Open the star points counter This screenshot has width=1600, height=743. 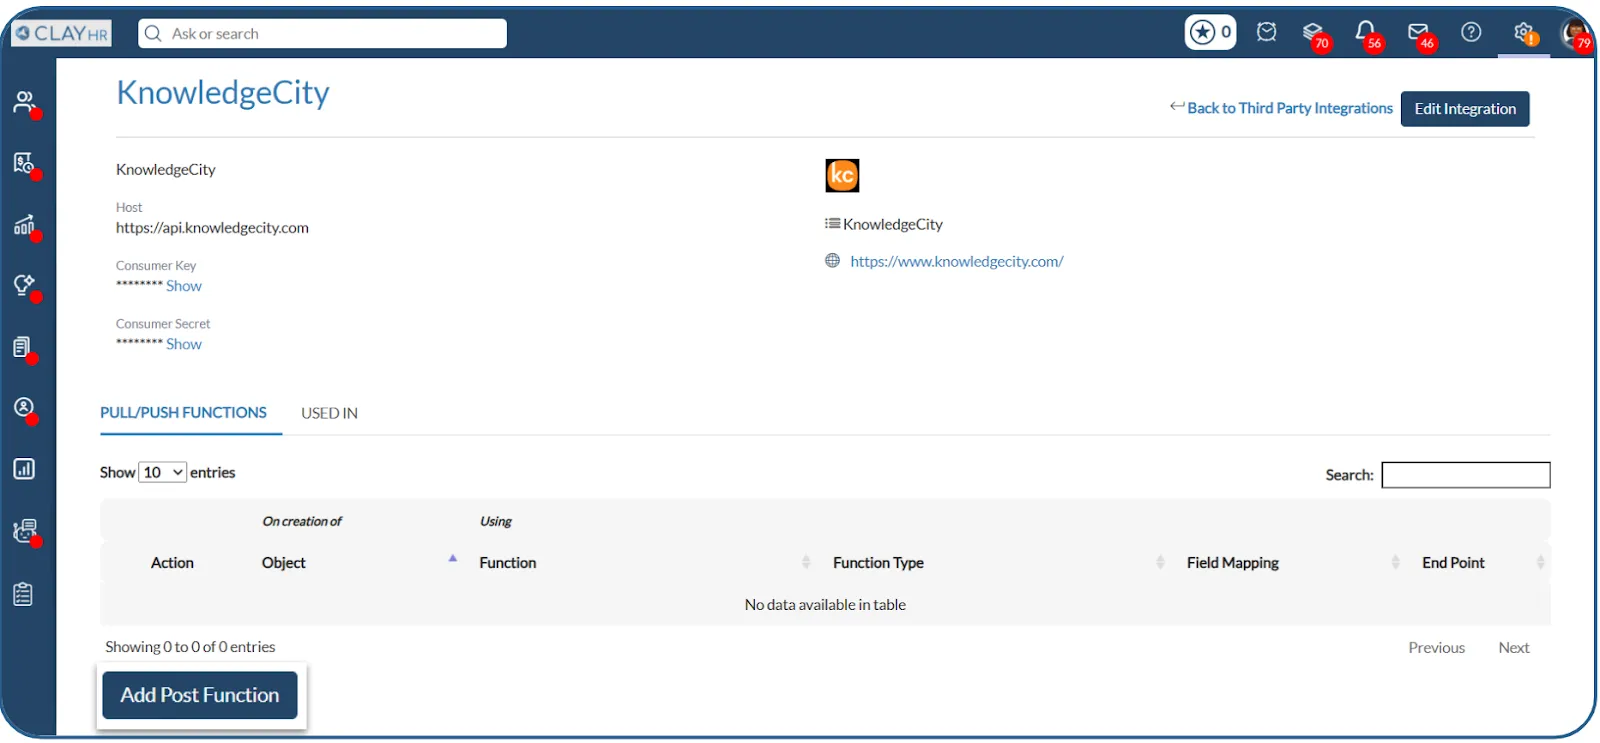(x=1210, y=32)
